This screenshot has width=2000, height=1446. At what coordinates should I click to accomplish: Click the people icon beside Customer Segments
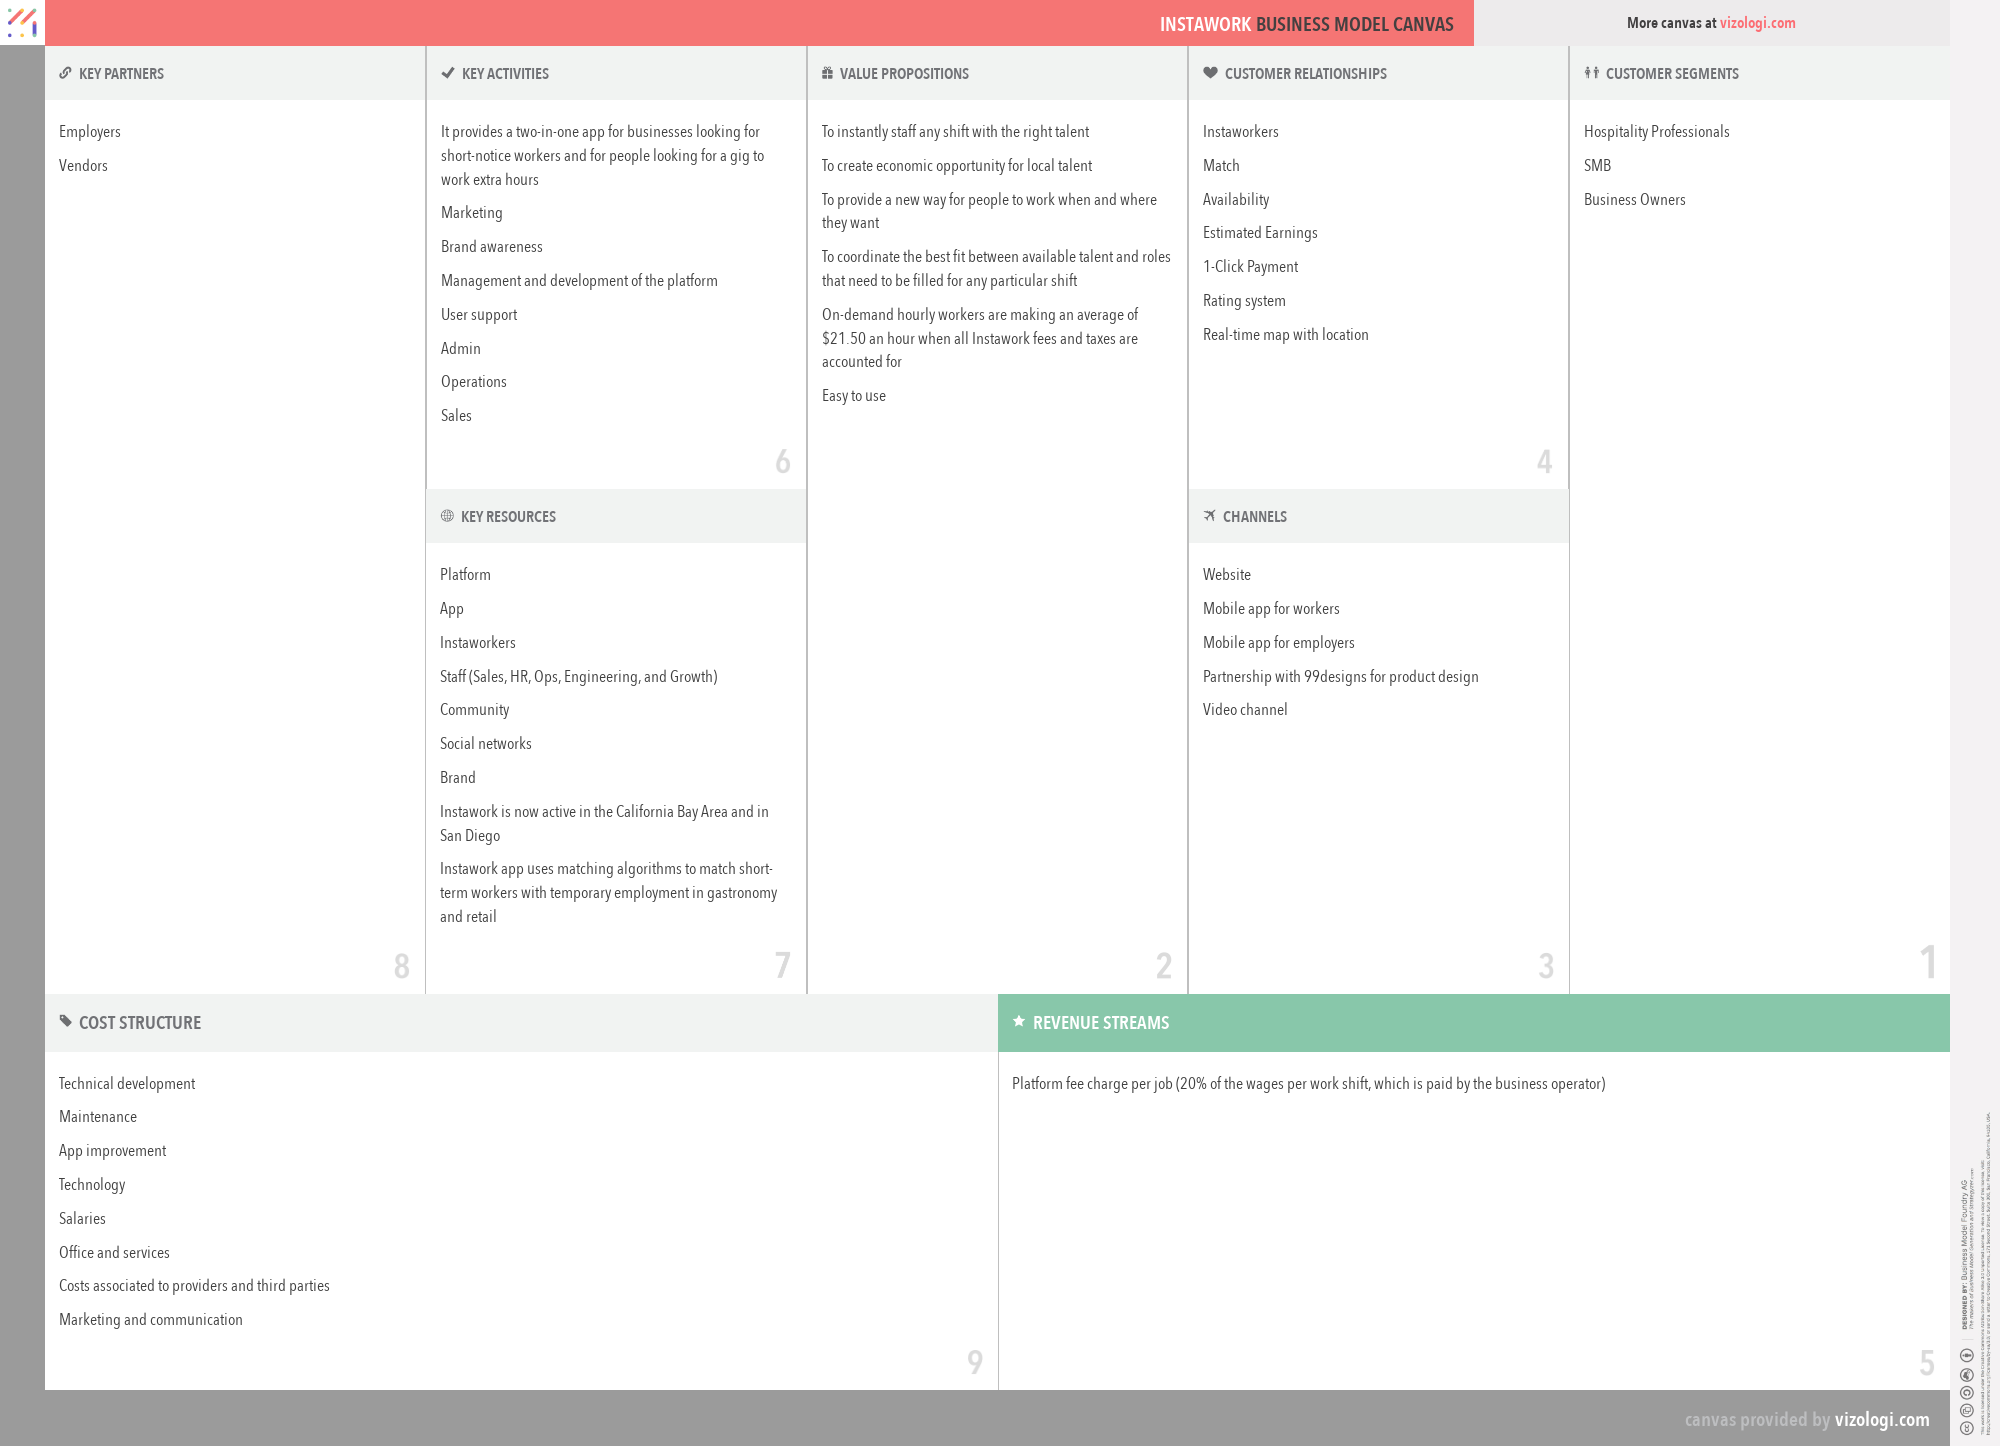[x=1591, y=73]
